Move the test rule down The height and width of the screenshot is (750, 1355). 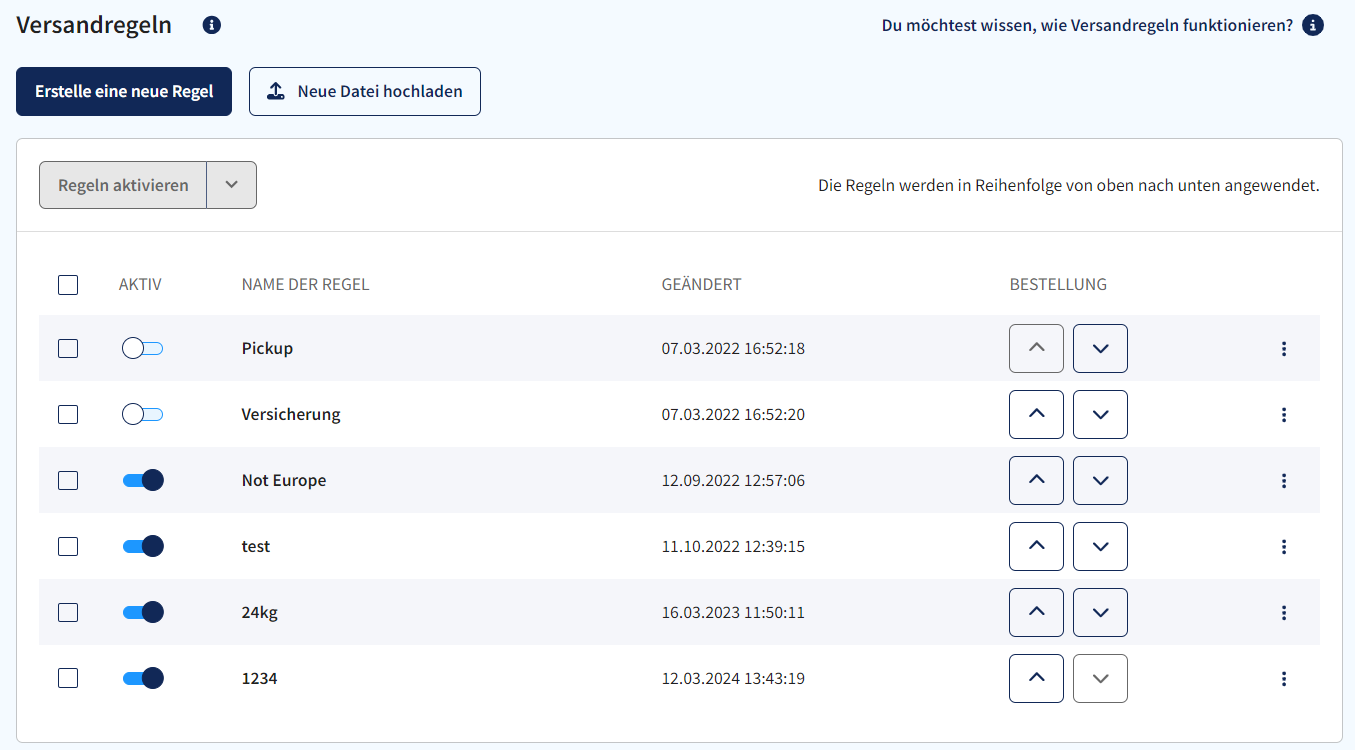point(1100,546)
